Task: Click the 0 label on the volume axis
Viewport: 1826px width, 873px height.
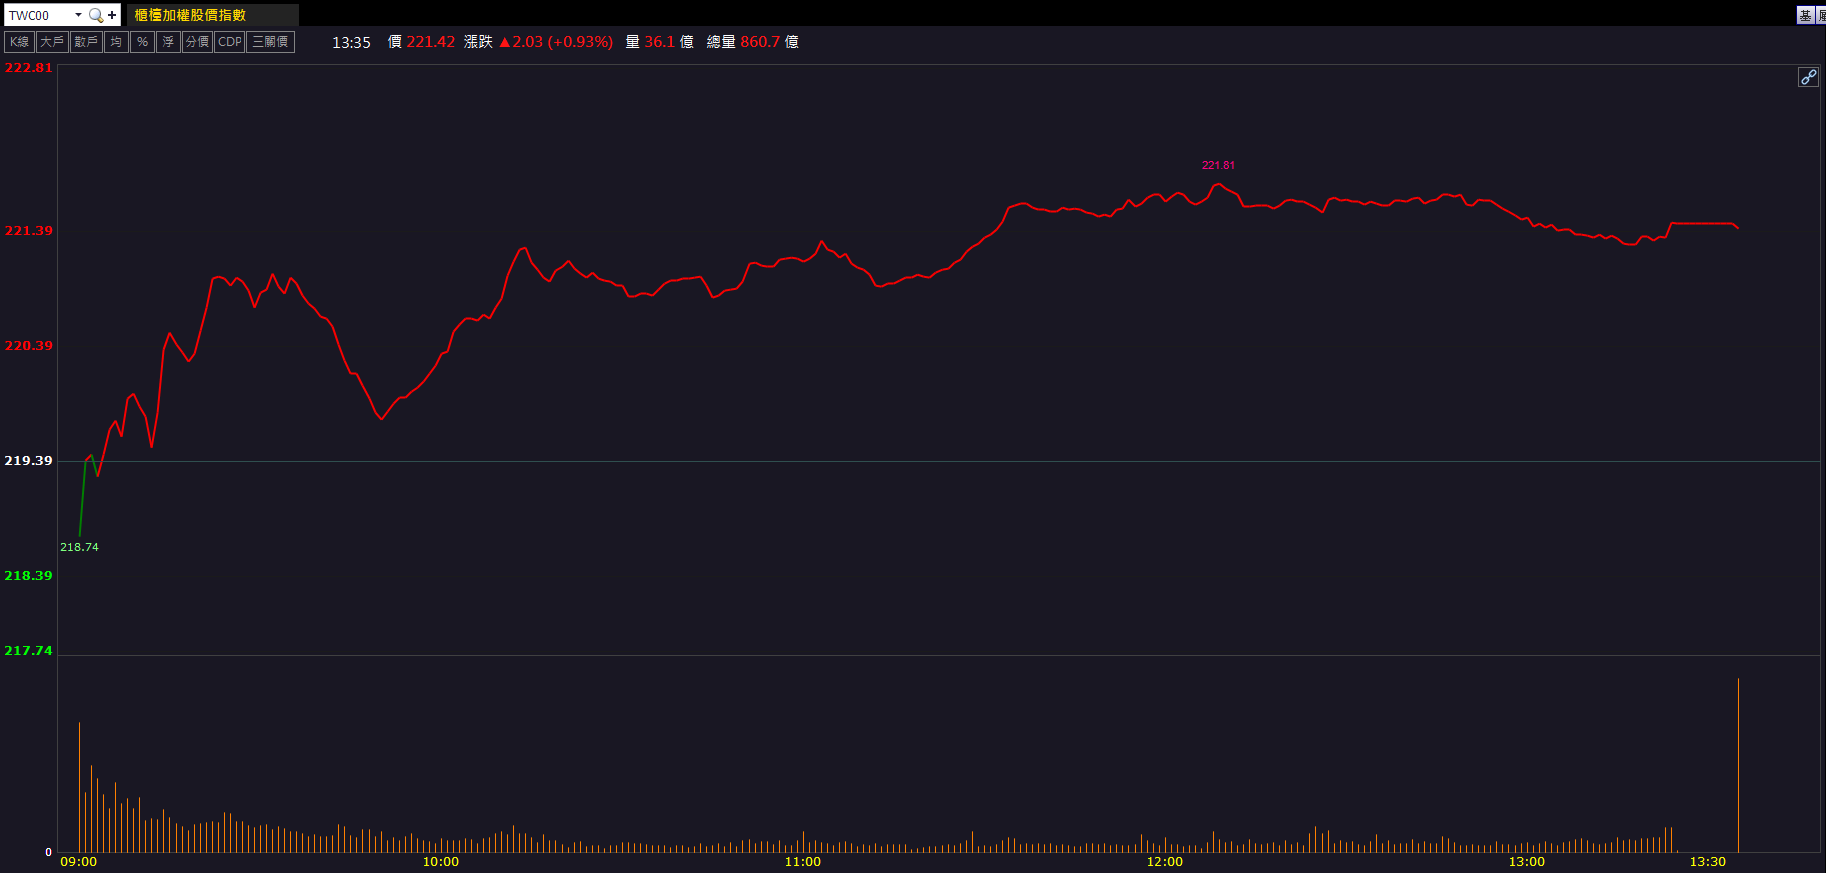Action: (48, 853)
